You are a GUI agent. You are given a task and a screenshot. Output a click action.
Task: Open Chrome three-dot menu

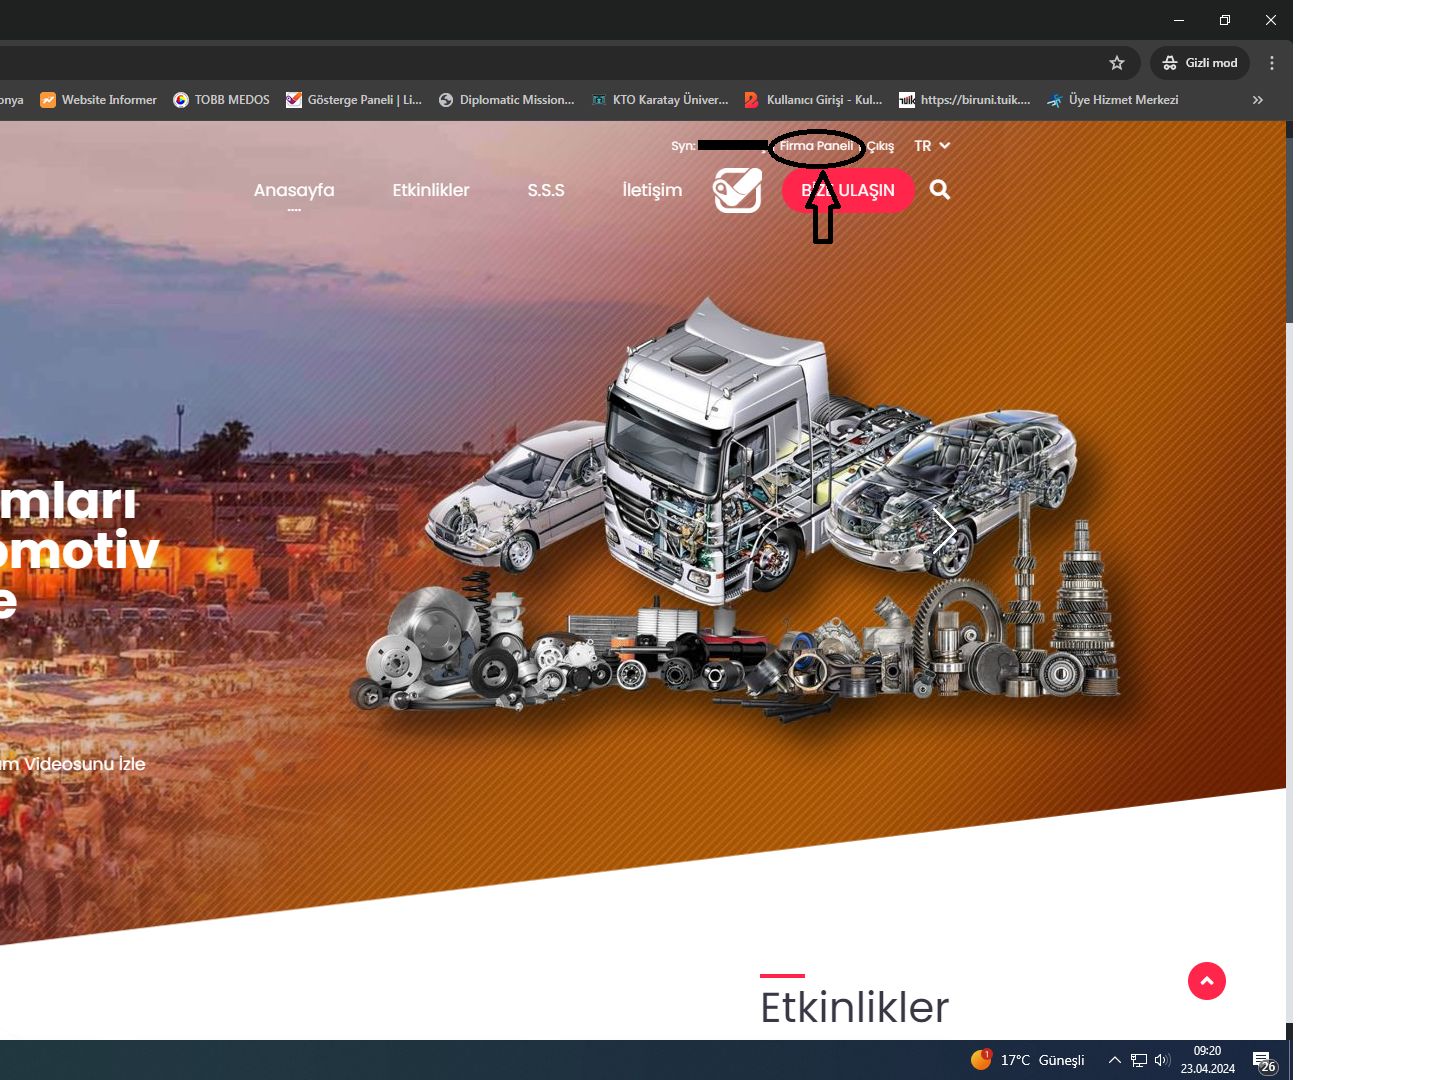(x=1272, y=63)
